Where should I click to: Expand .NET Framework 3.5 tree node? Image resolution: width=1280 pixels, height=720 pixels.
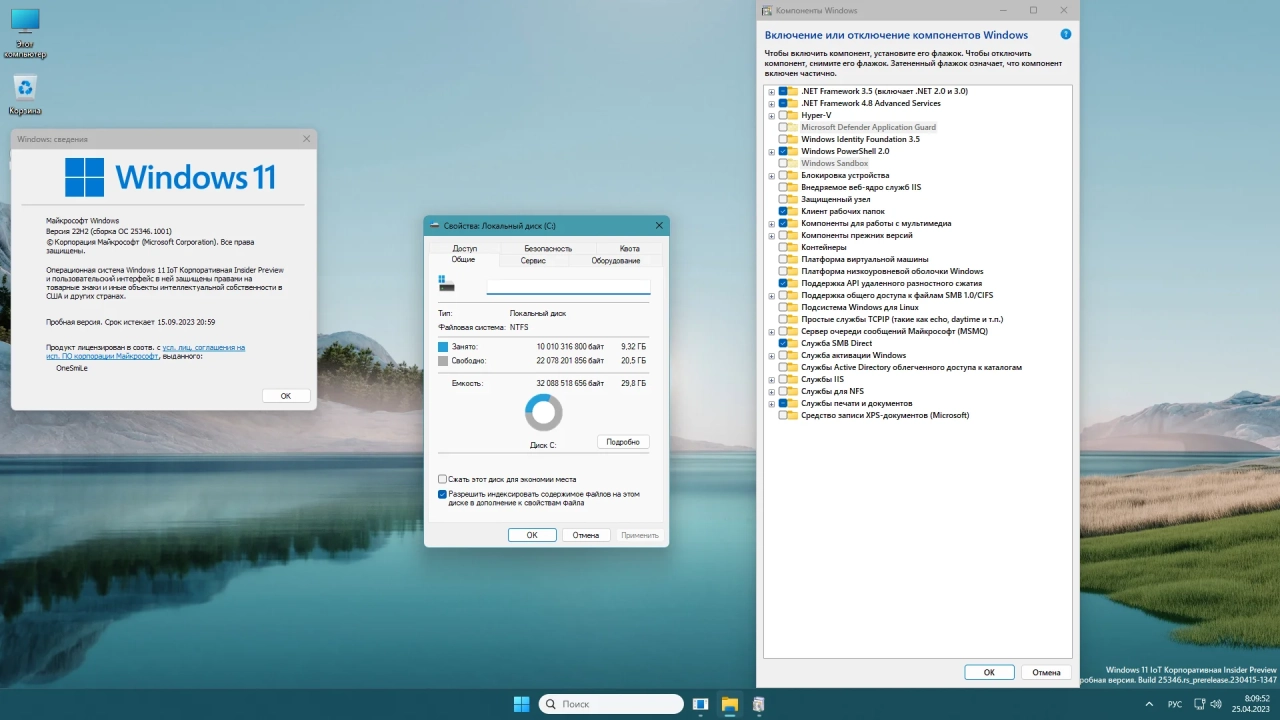771,91
